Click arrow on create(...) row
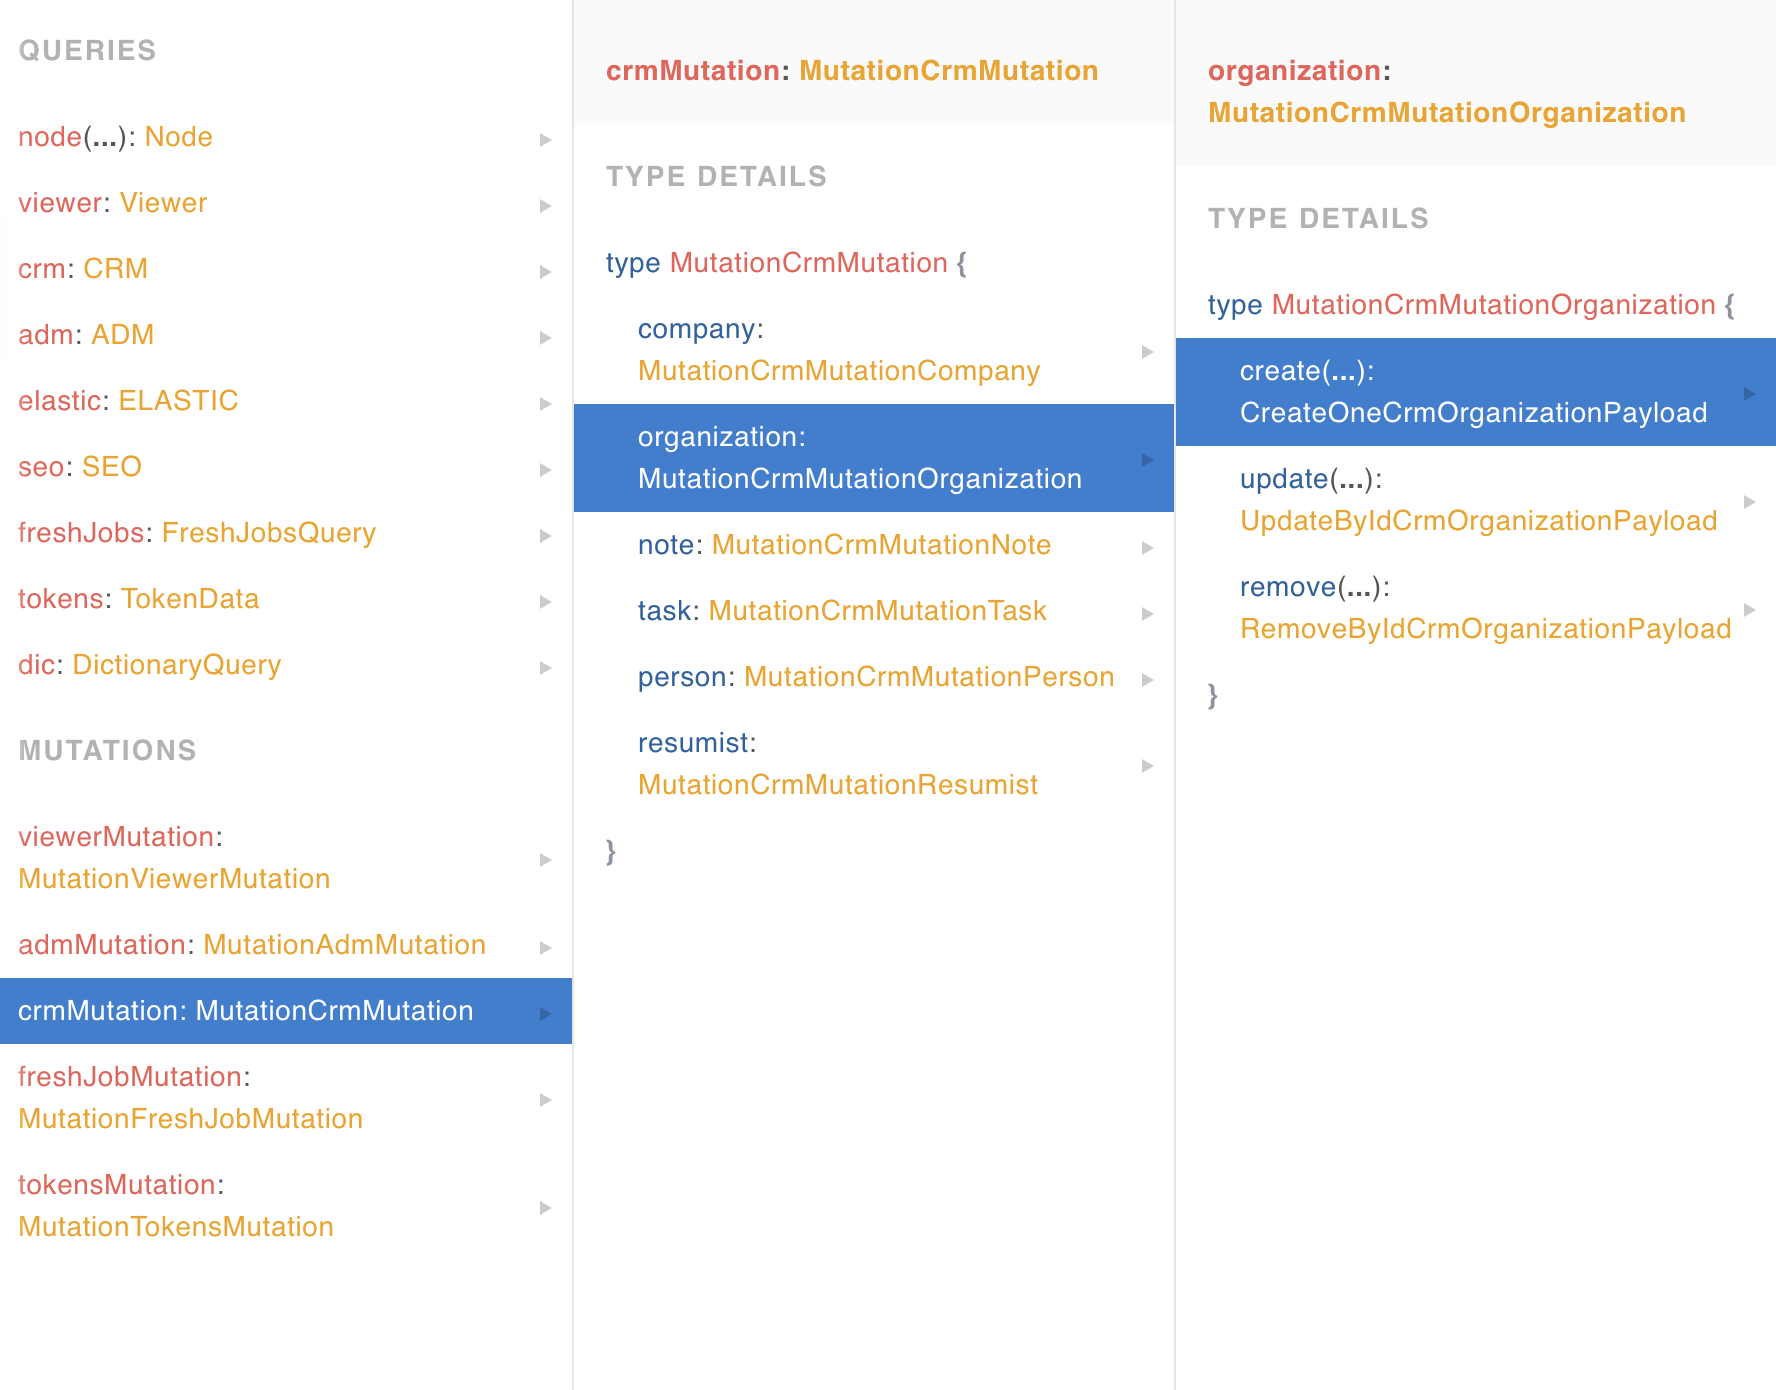 1749,393
